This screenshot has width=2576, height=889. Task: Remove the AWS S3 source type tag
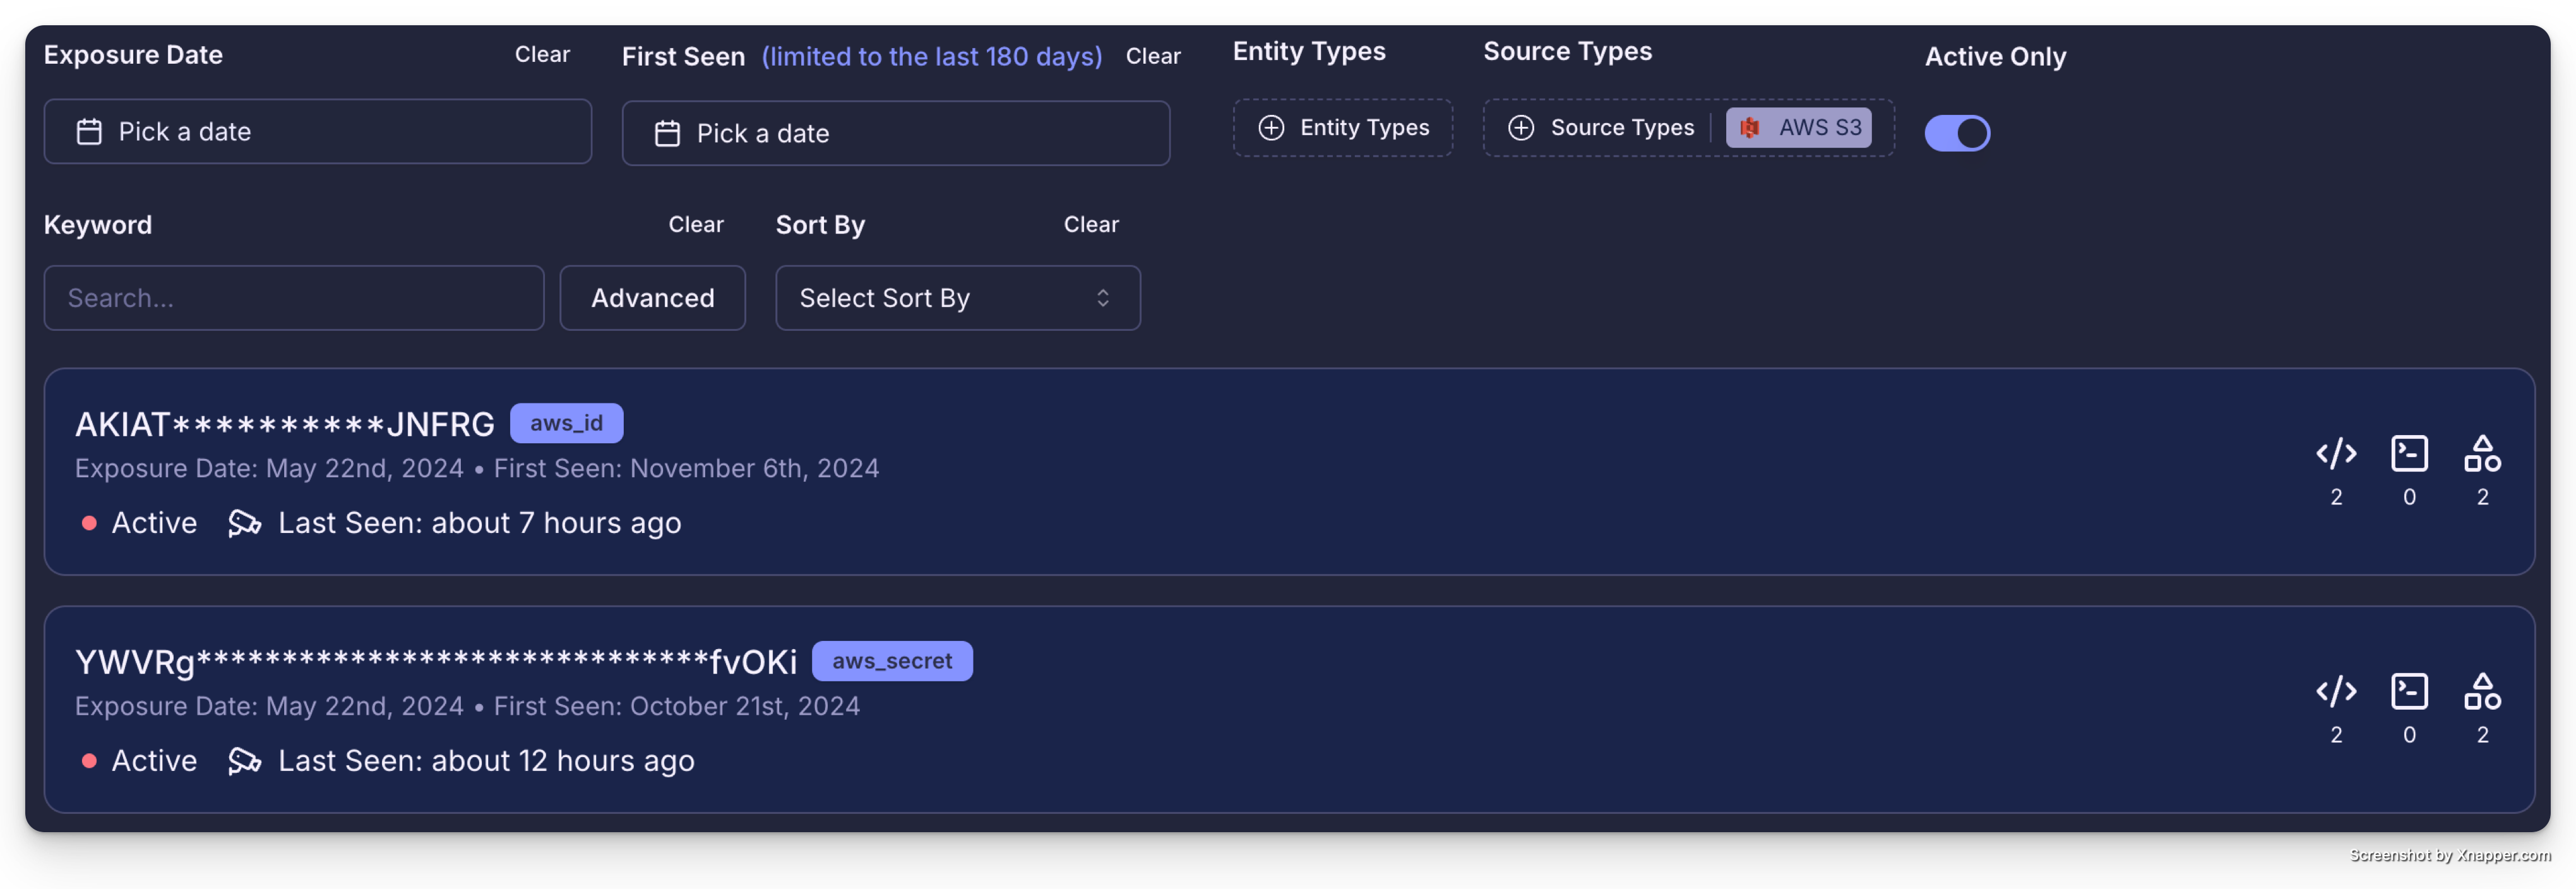(1799, 128)
